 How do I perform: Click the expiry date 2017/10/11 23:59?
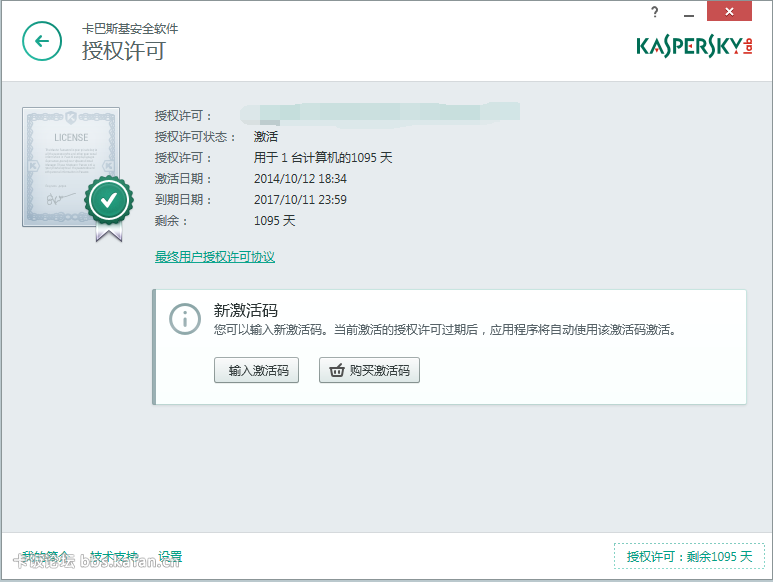point(300,200)
